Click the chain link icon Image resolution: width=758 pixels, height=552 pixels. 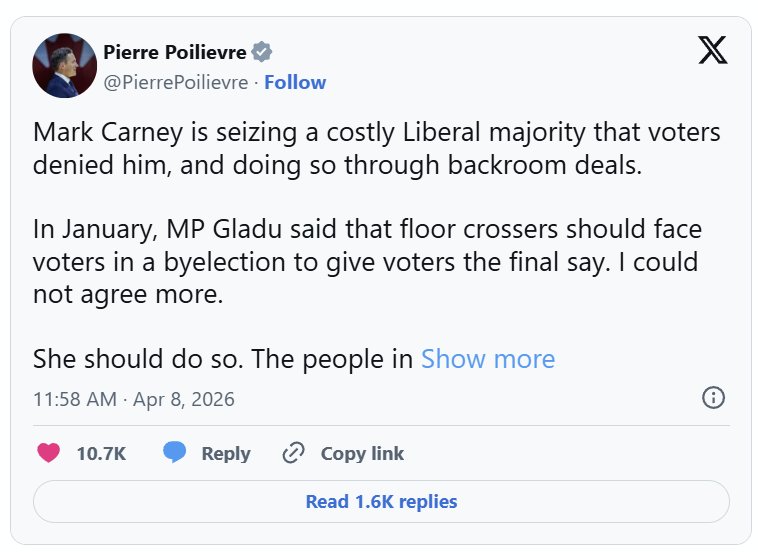[293, 453]
